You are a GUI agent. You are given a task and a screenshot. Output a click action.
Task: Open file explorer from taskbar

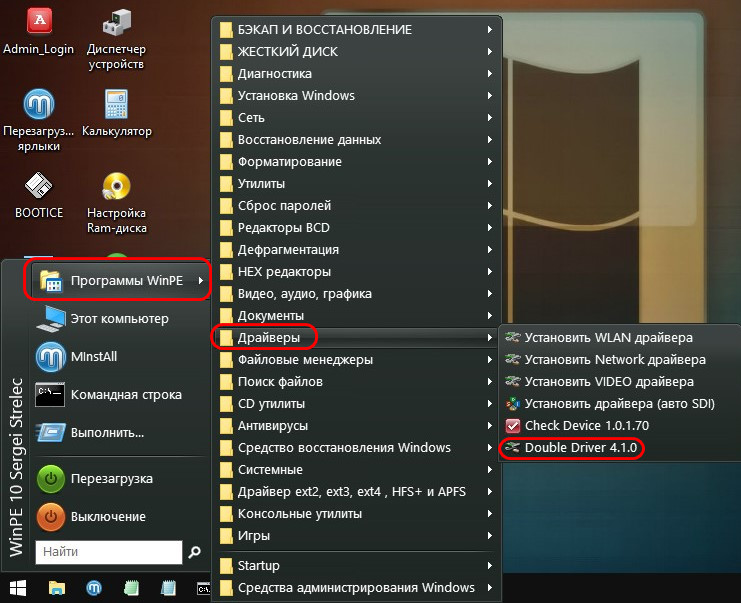tap(57, 588)
